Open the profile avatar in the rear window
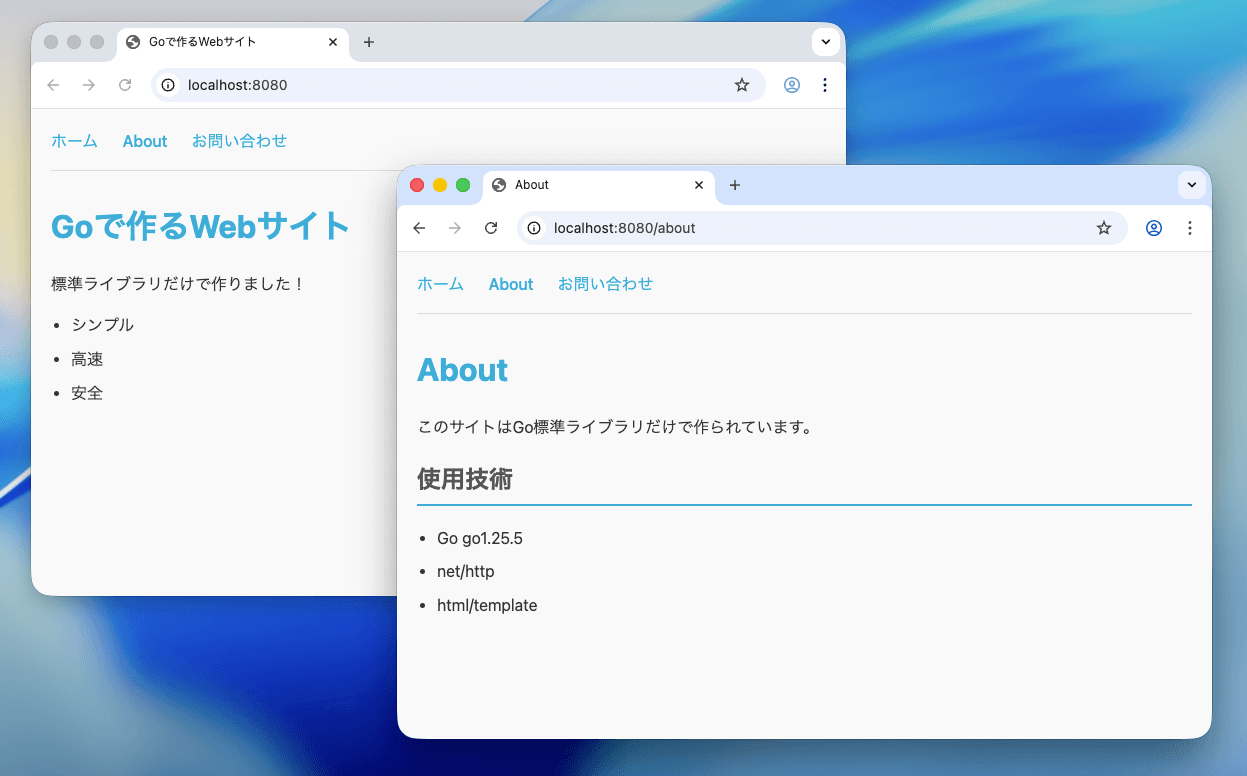1247x776 pixels. (x=792, y=85)
